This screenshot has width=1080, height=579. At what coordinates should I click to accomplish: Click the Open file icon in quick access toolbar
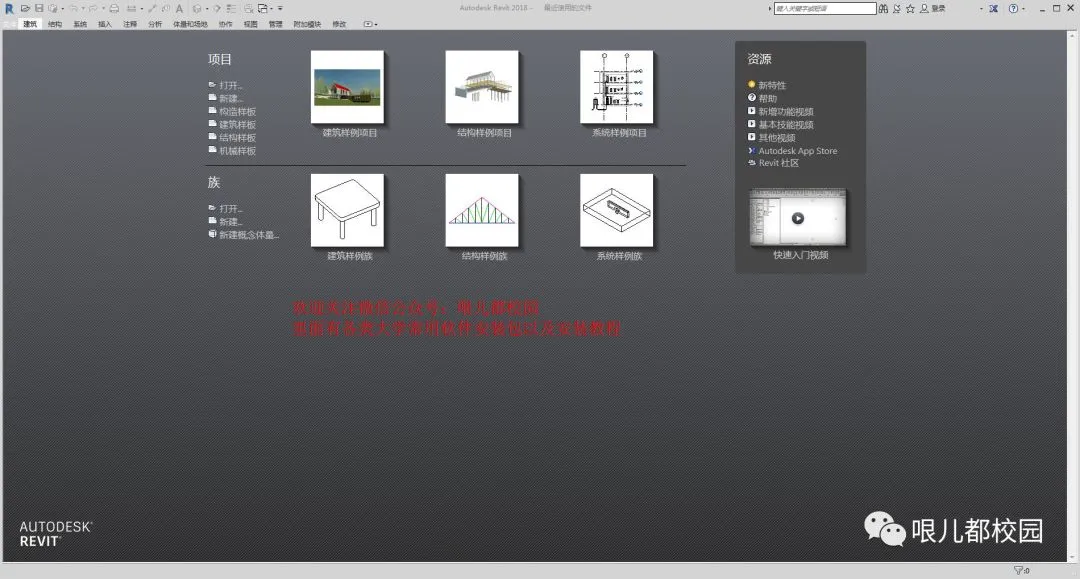[25, 8]
